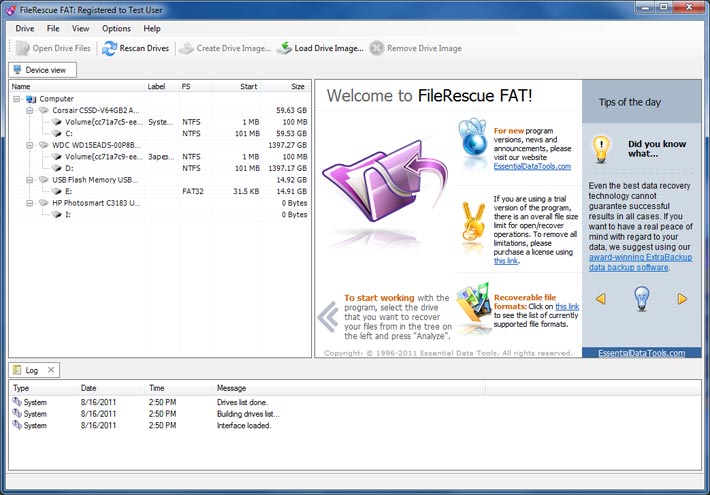Click the Computer icon in the tree
710x495 pixels.
(x=31, y=99)
